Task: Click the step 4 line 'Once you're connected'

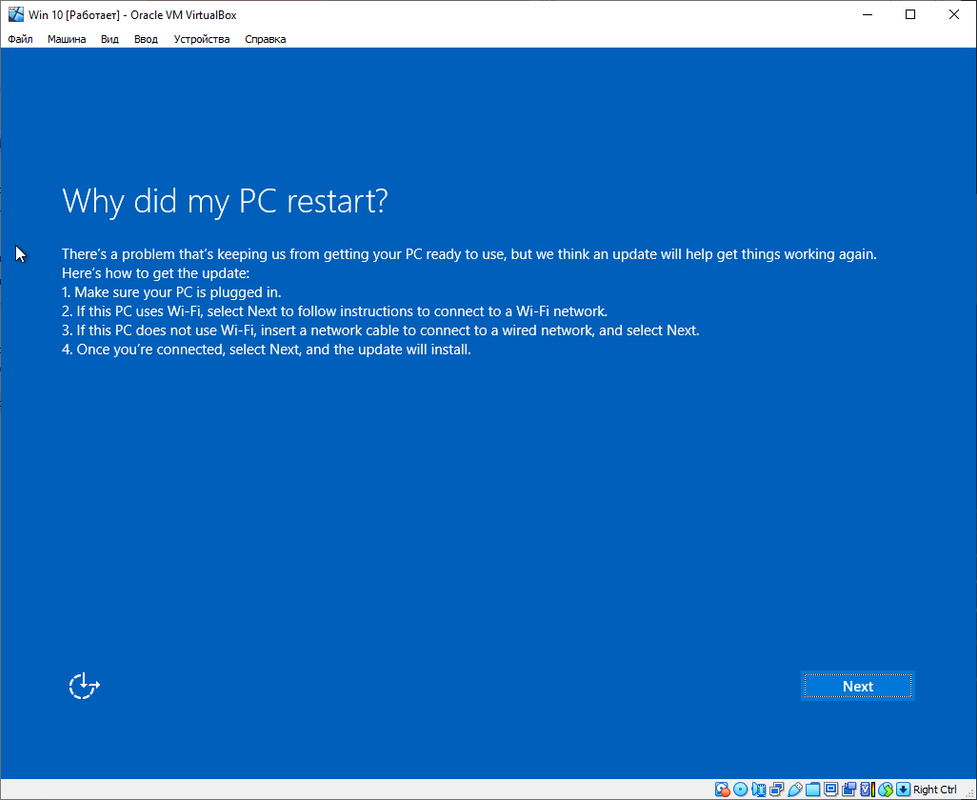Action: tap(266, 350)
